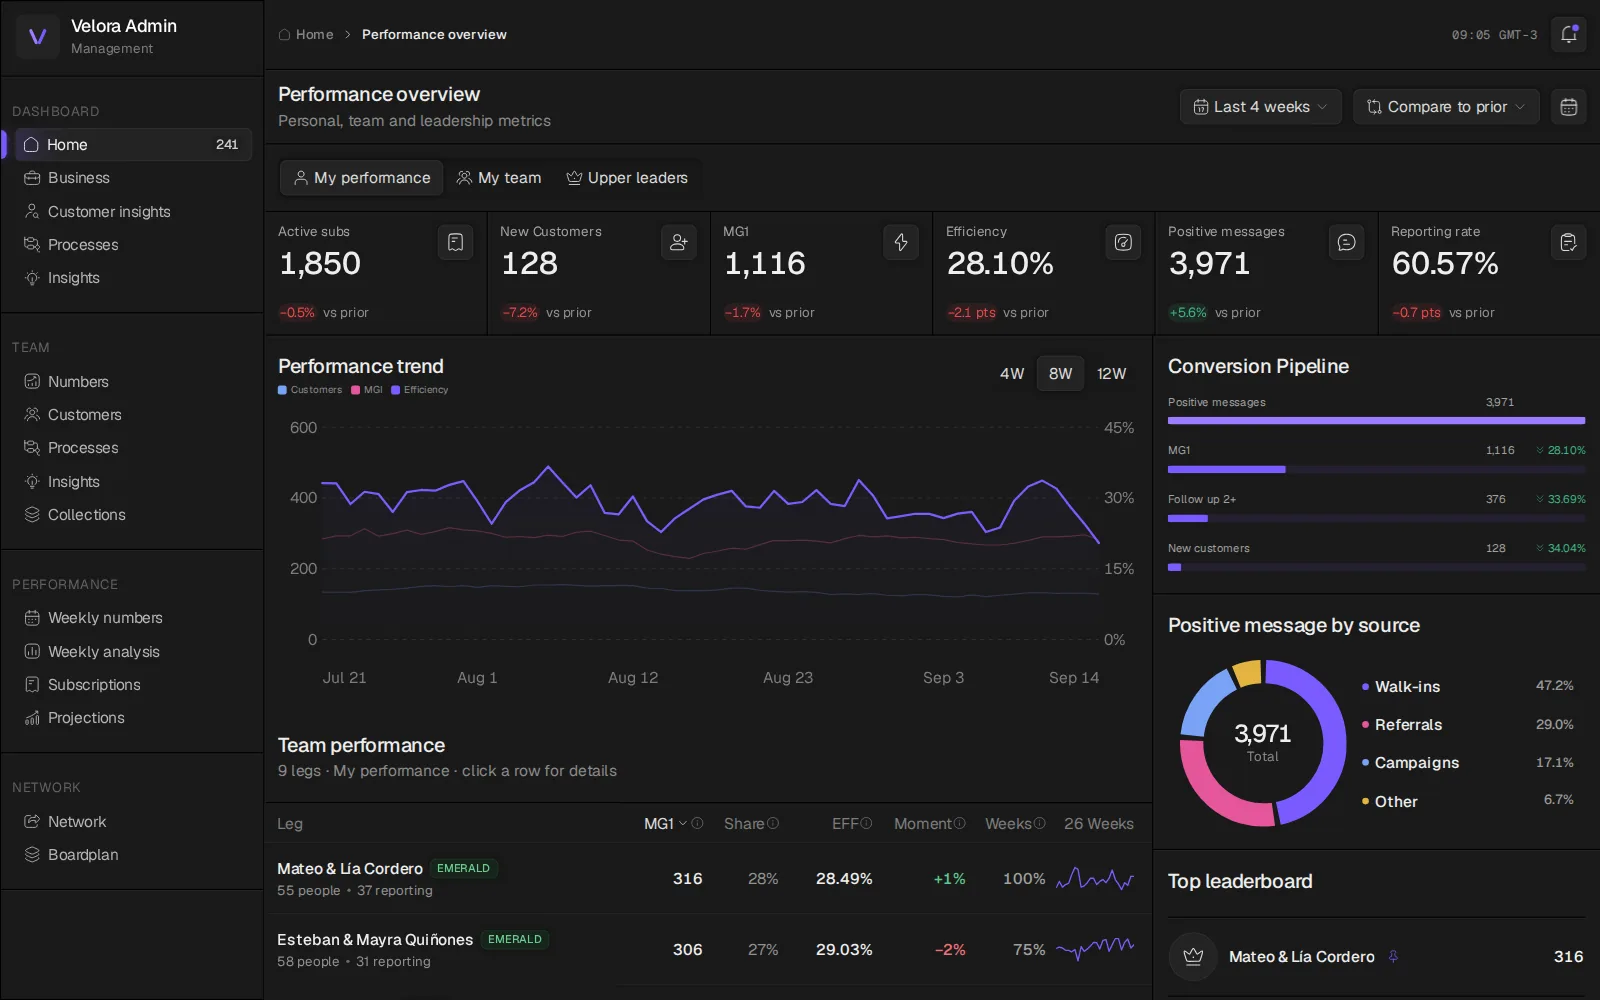Click the Follow up 2+ progress bar
The width and height of the screenshot is (1600, 1000).
pyautogui.click(x=1376, y=518)
